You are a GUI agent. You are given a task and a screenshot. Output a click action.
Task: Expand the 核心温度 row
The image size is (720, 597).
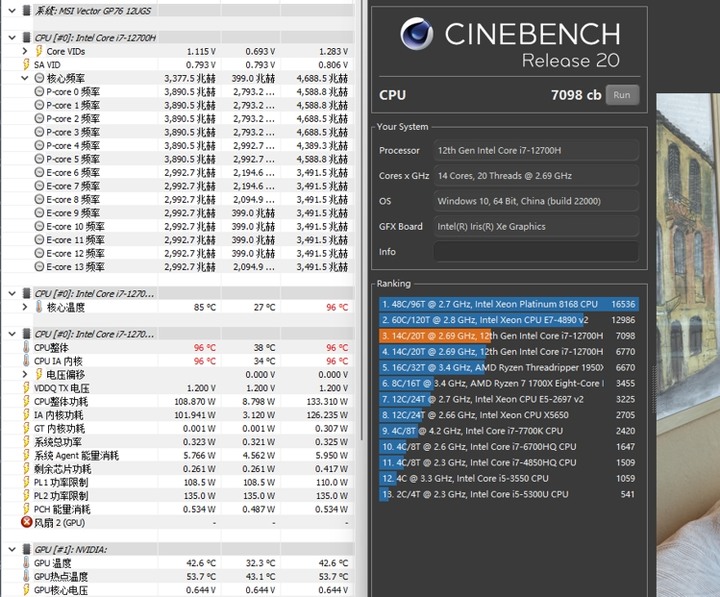pyautogui.click(x=25, y=307)
